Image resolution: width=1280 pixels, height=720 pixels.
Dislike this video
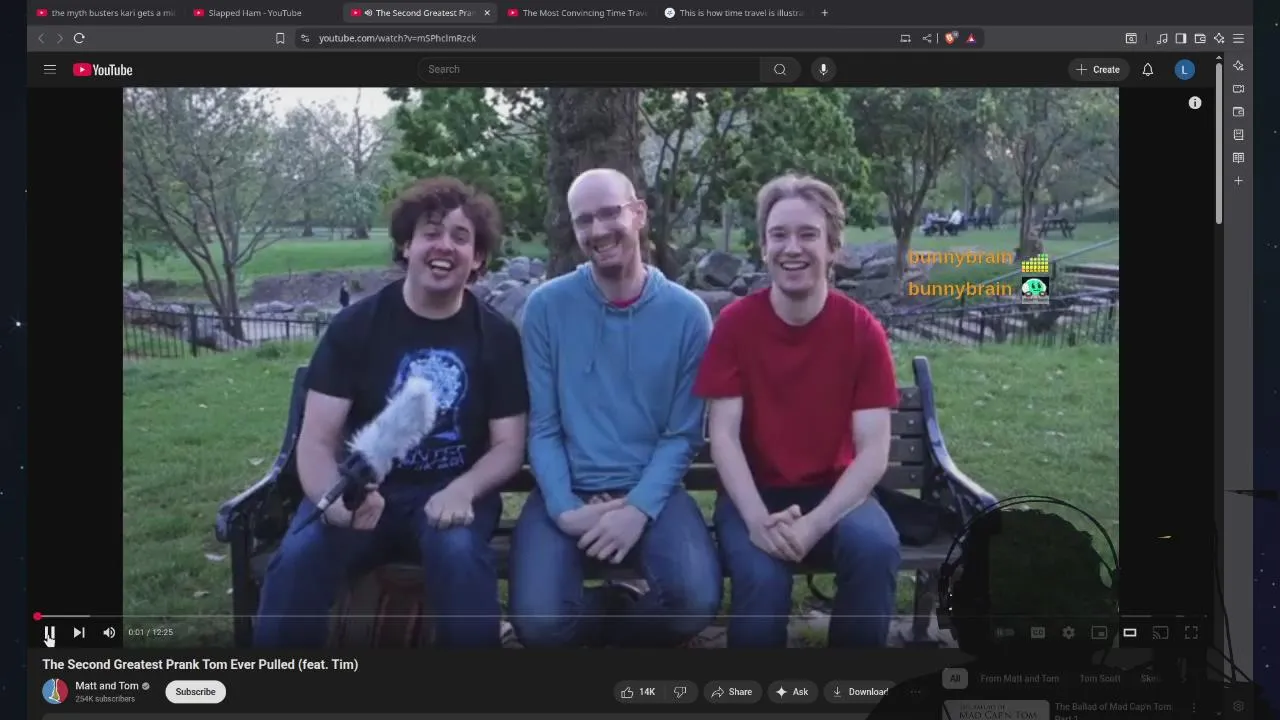point(680,692)
